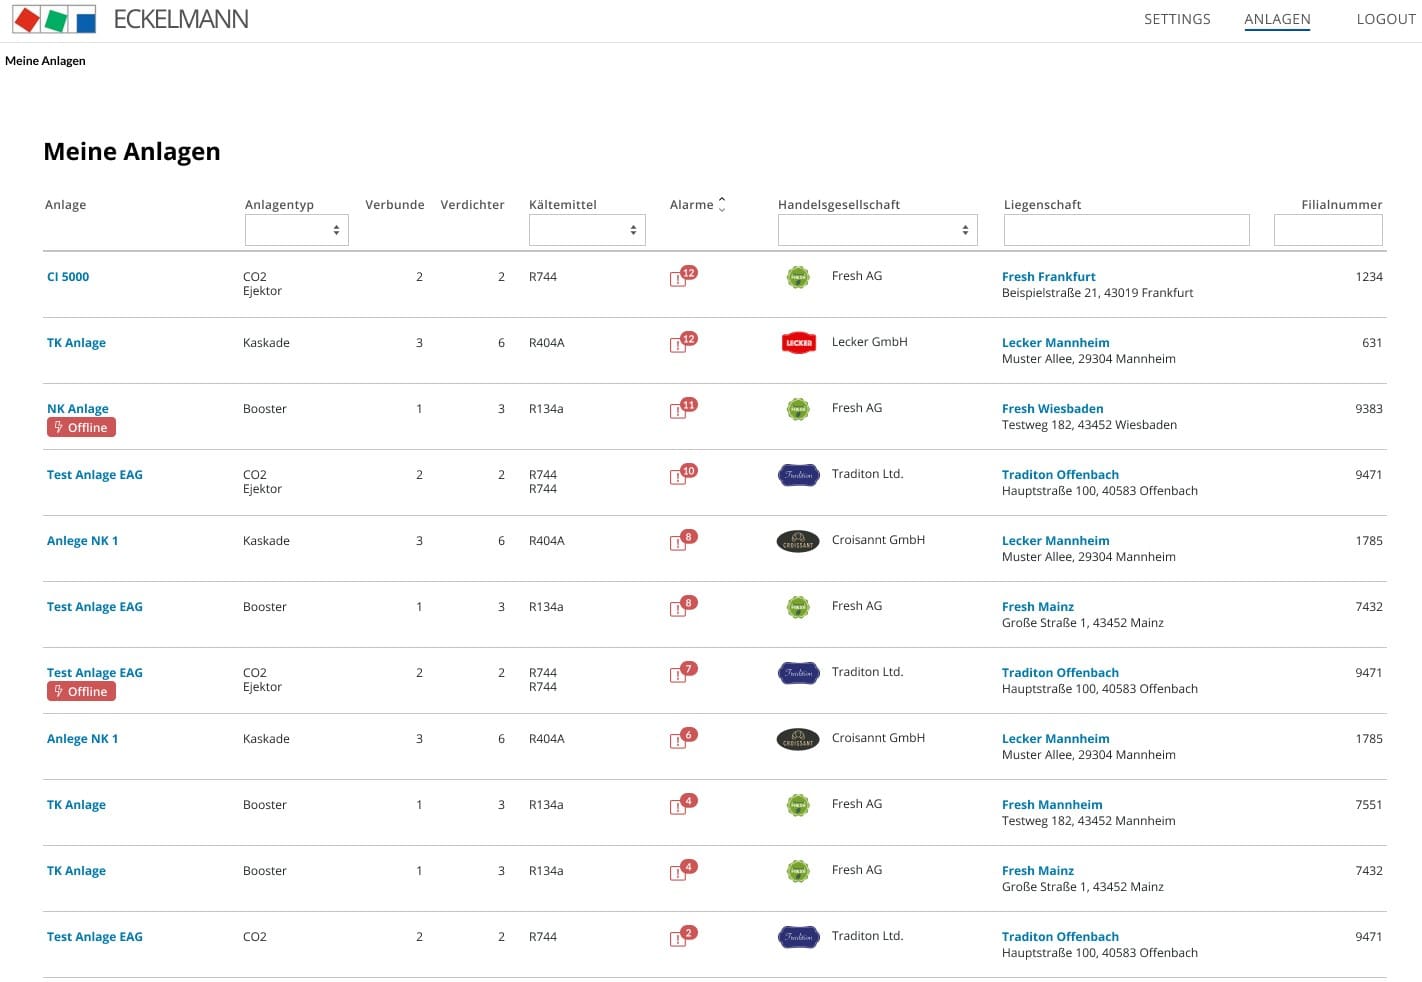Click the Anlage column header
This screenshot has width=1422, height=982.
65,205
